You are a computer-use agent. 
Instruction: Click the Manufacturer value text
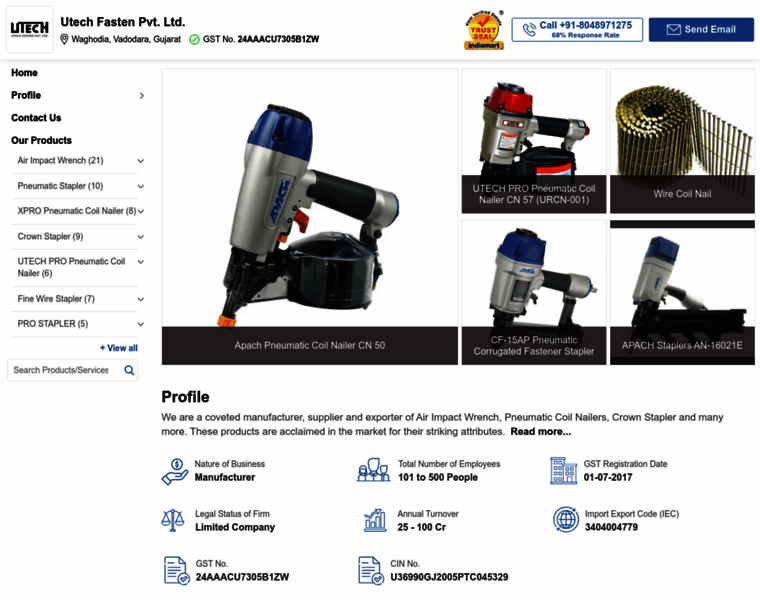click(x=225, y=477)
